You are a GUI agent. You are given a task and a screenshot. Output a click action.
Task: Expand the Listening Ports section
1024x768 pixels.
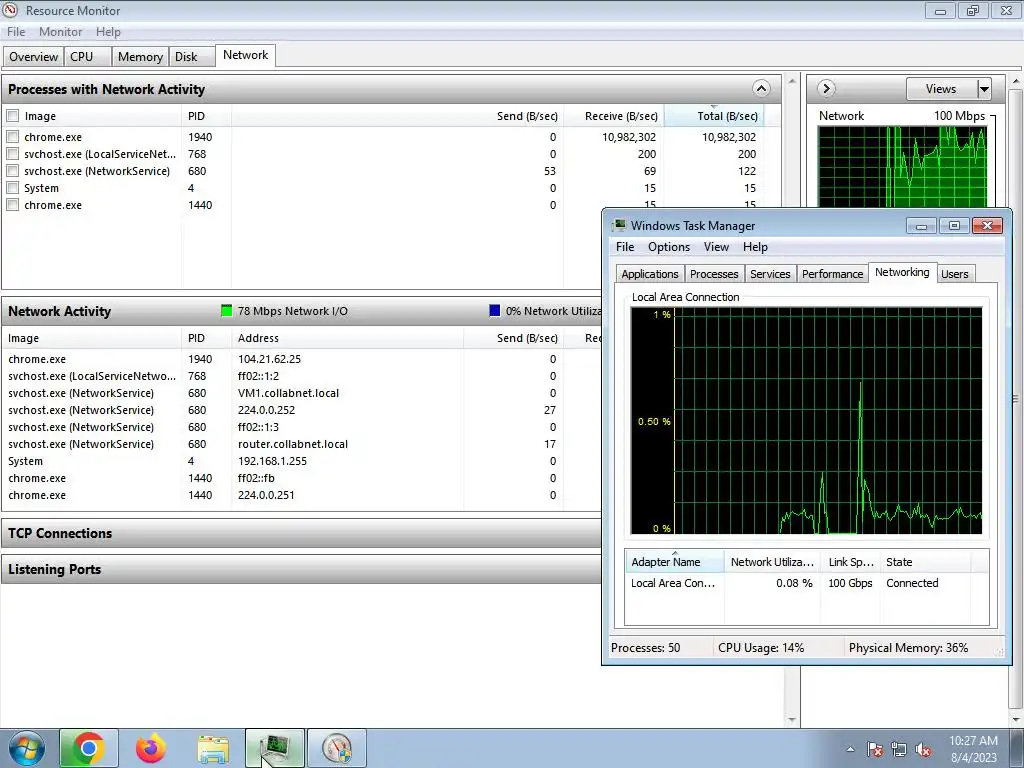(301, 569)
